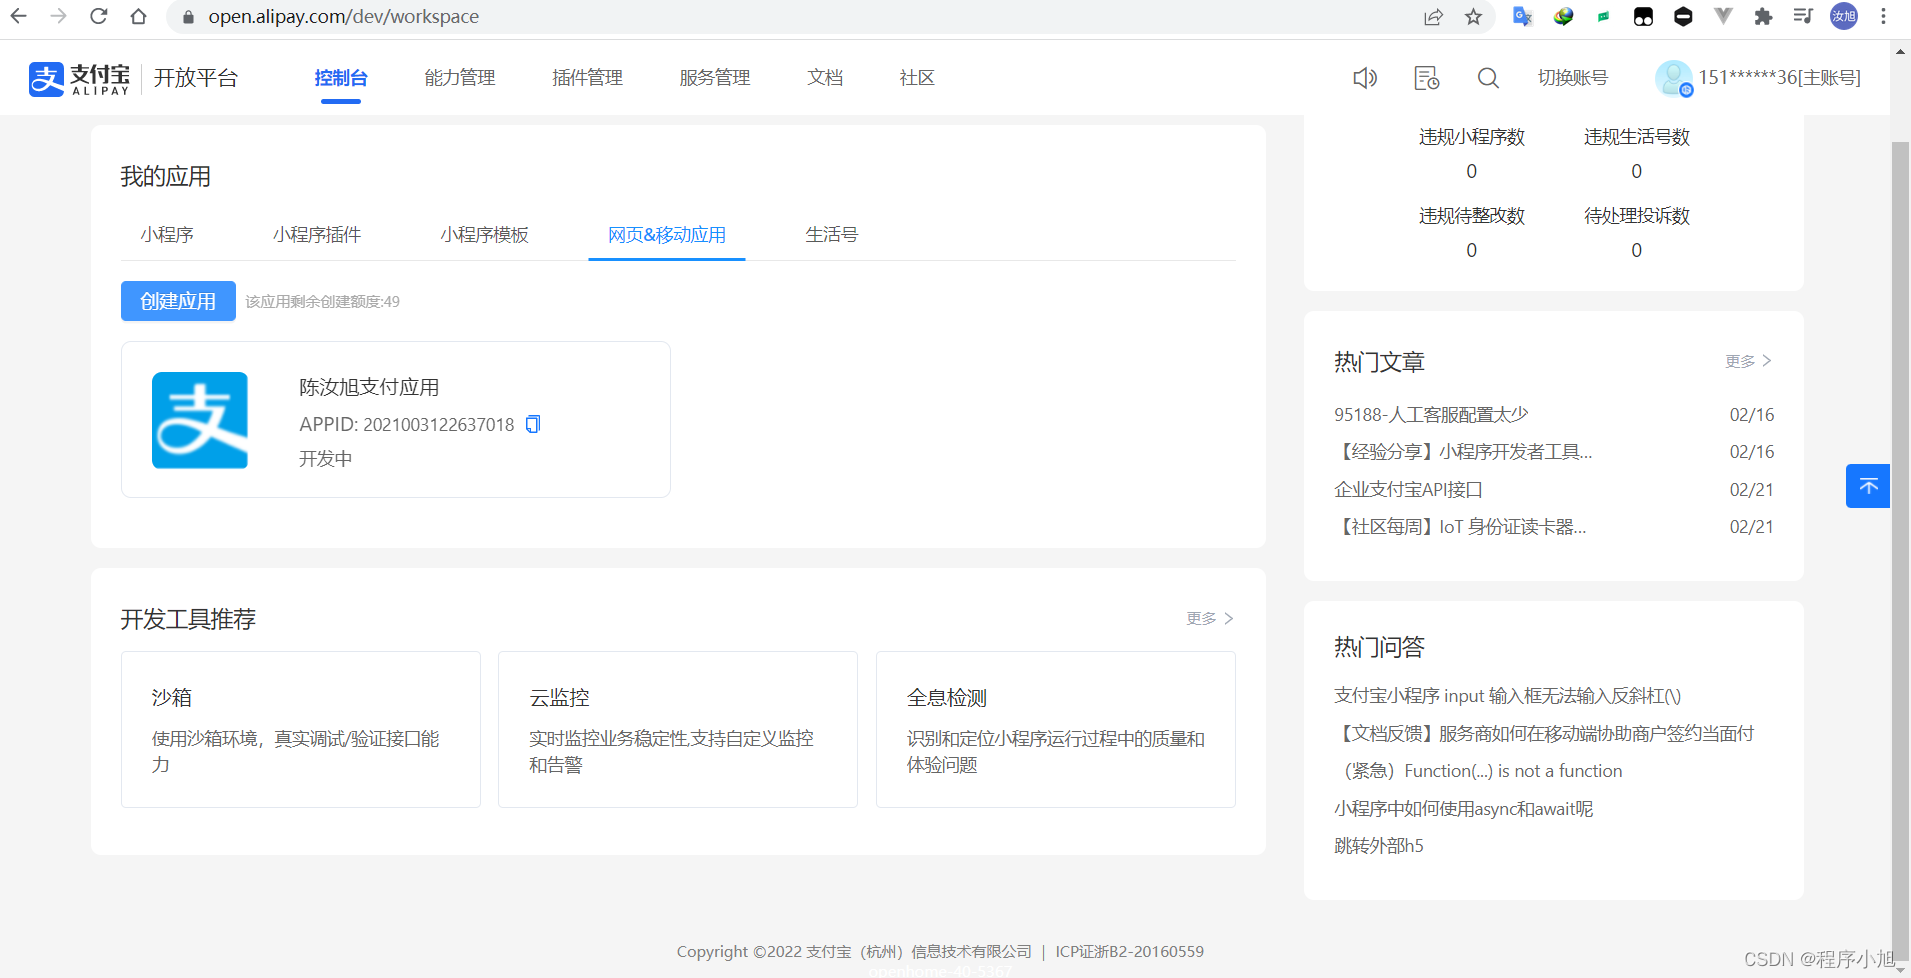Open the 服务管理 menu
Screen dimensions: 1911x978
tap(715, 78)
